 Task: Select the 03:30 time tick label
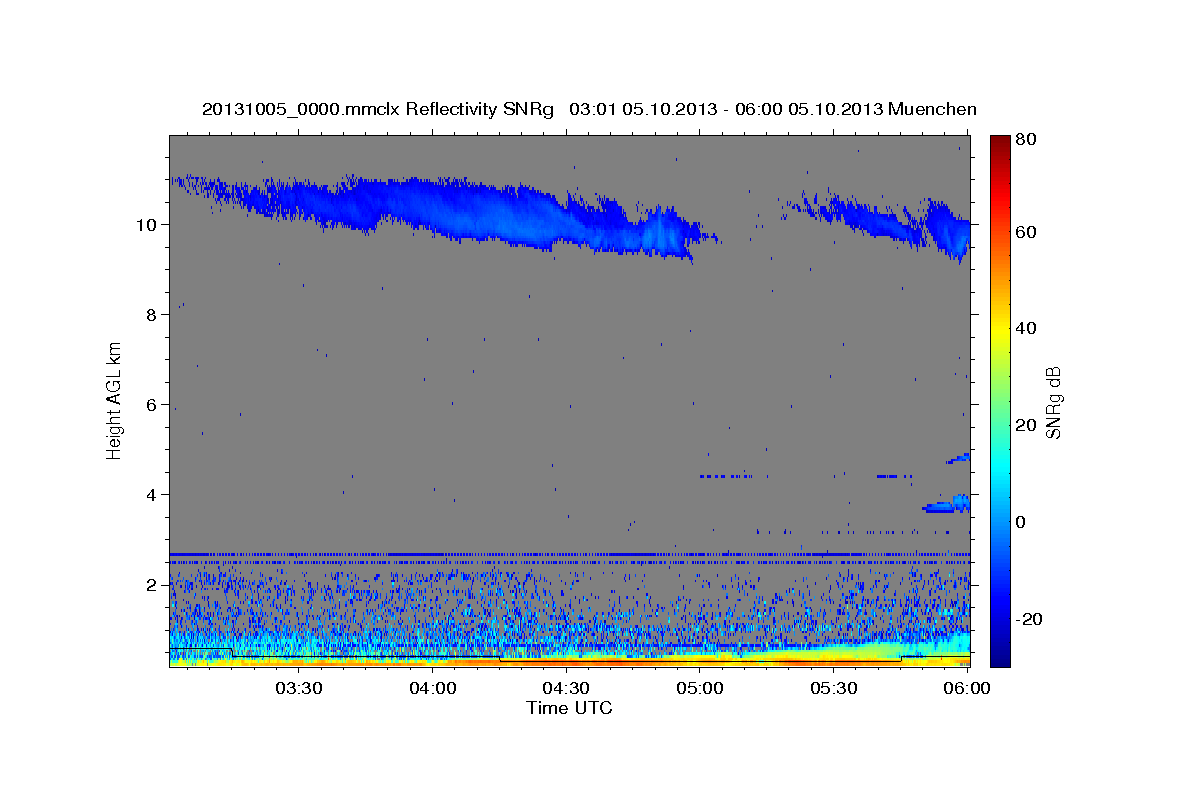pyautogui.click(x=297, y=689)
